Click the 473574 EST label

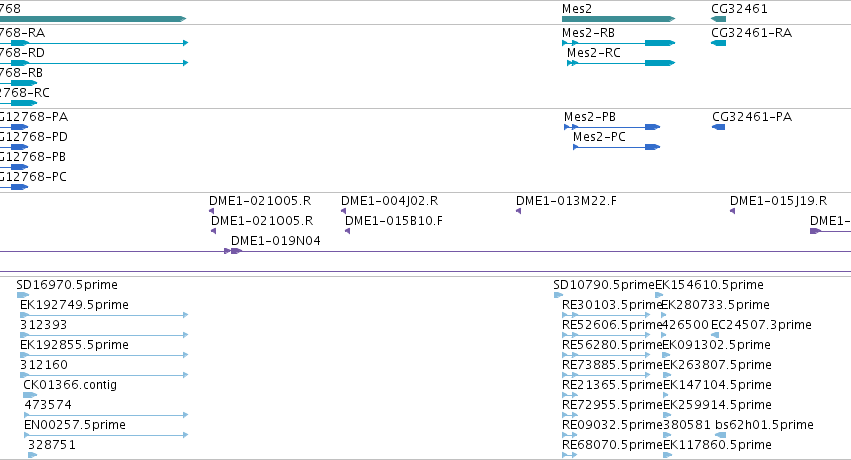48,405
